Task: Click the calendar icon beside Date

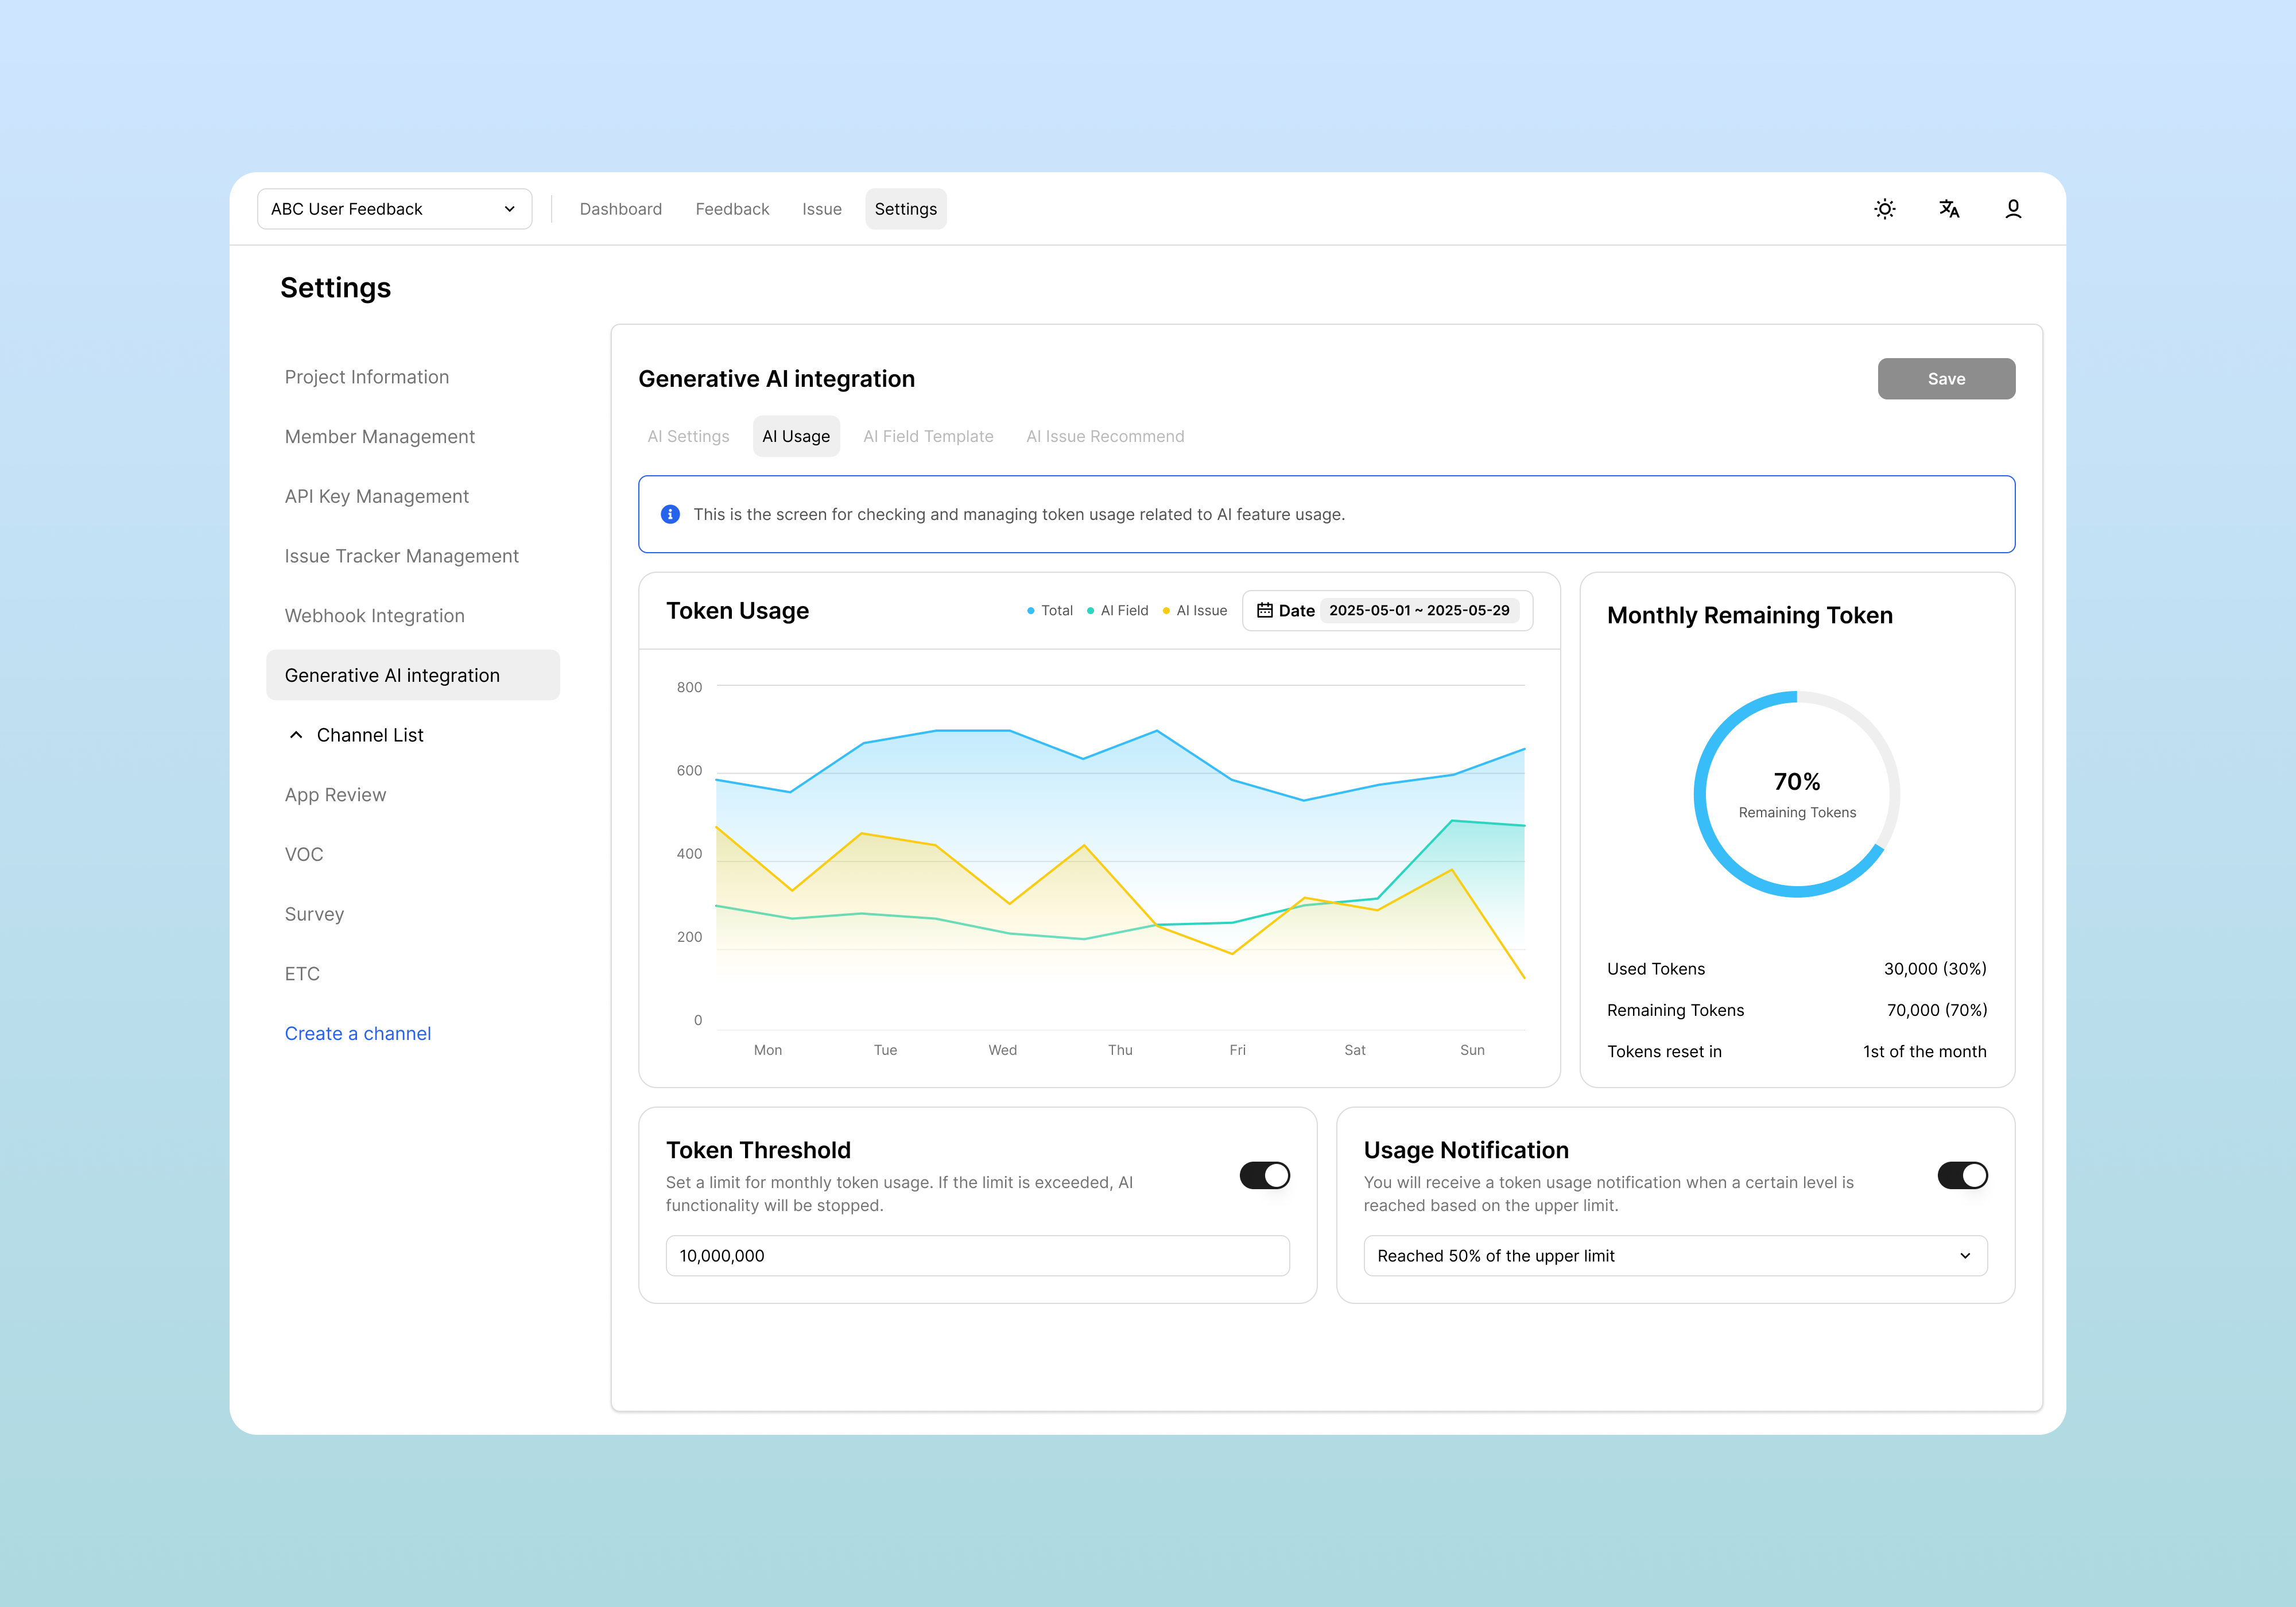Action: (1264, 610)
